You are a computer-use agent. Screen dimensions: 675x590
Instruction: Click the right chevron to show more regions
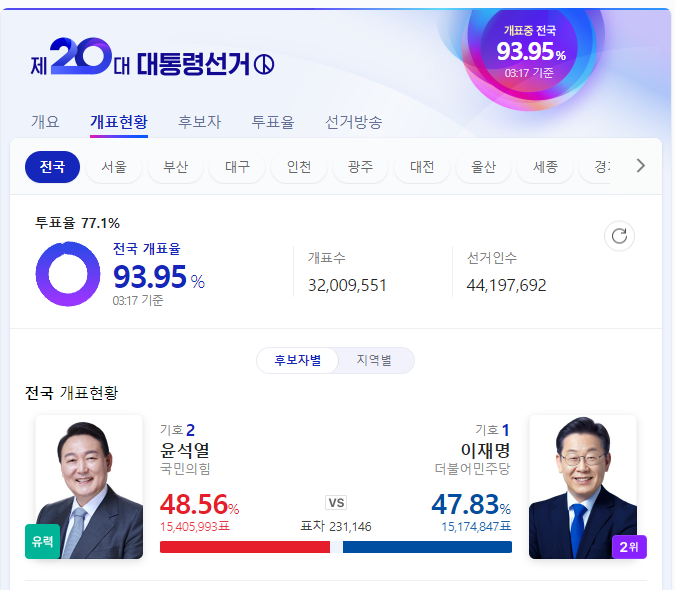pyautogui.click(x=641, y=166)
